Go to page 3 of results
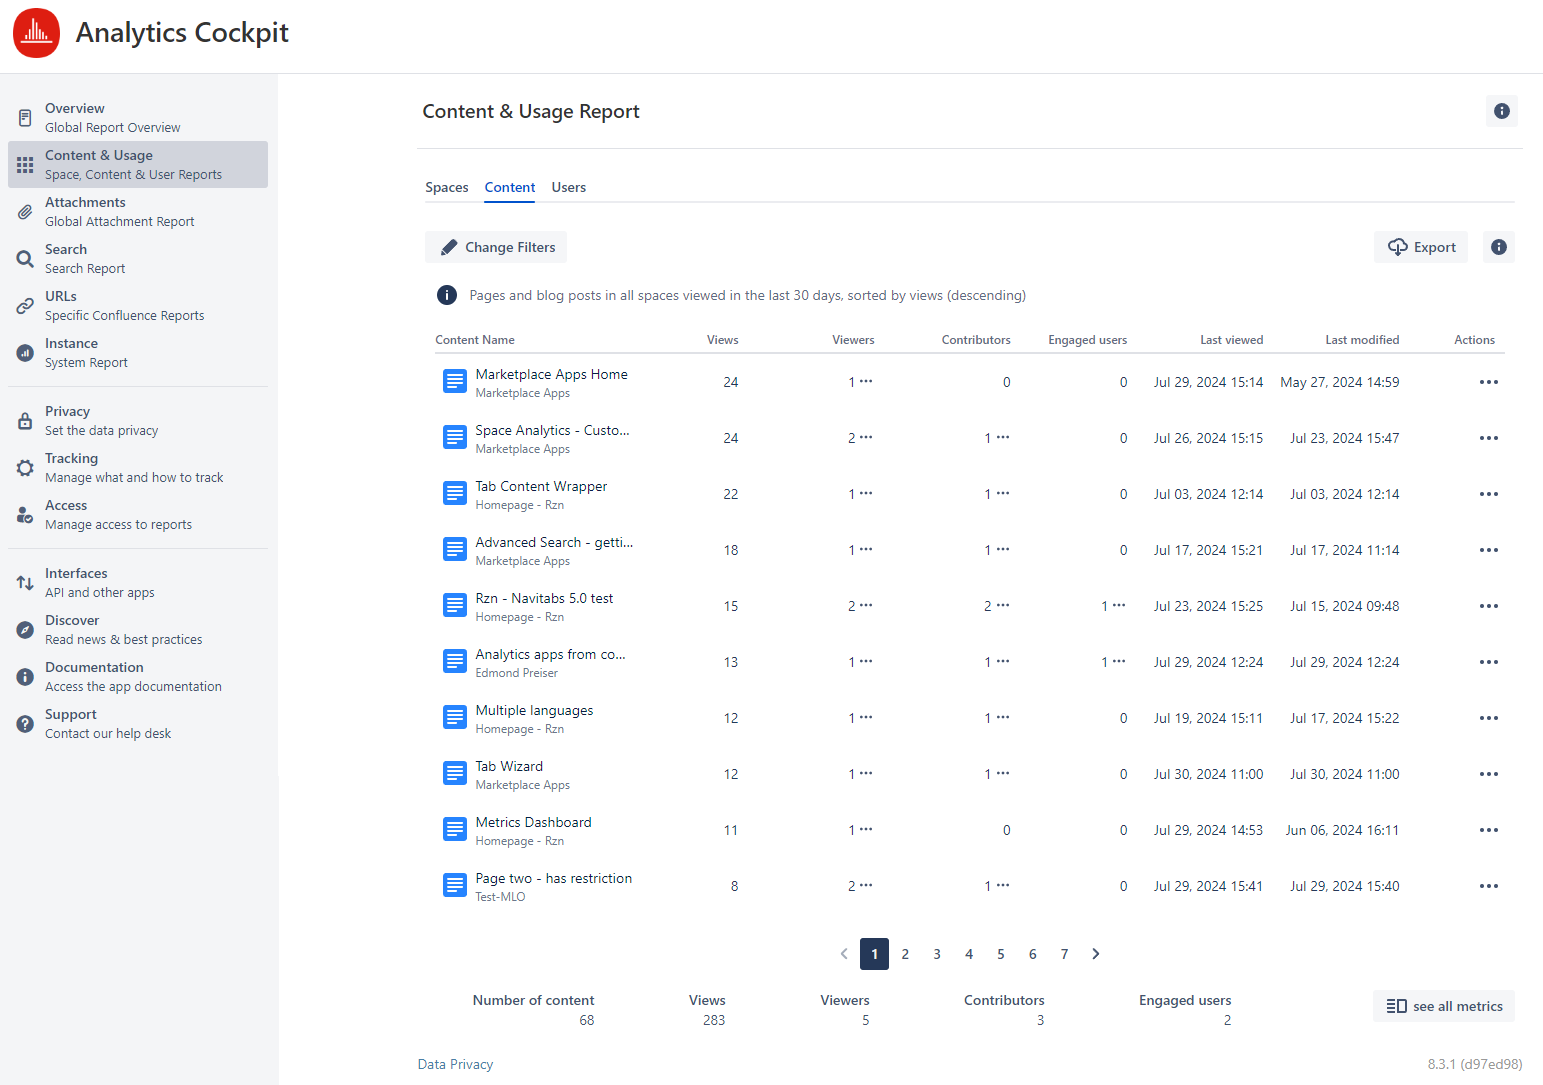This screenshot has height=1085, width=1543. point(937,954)
